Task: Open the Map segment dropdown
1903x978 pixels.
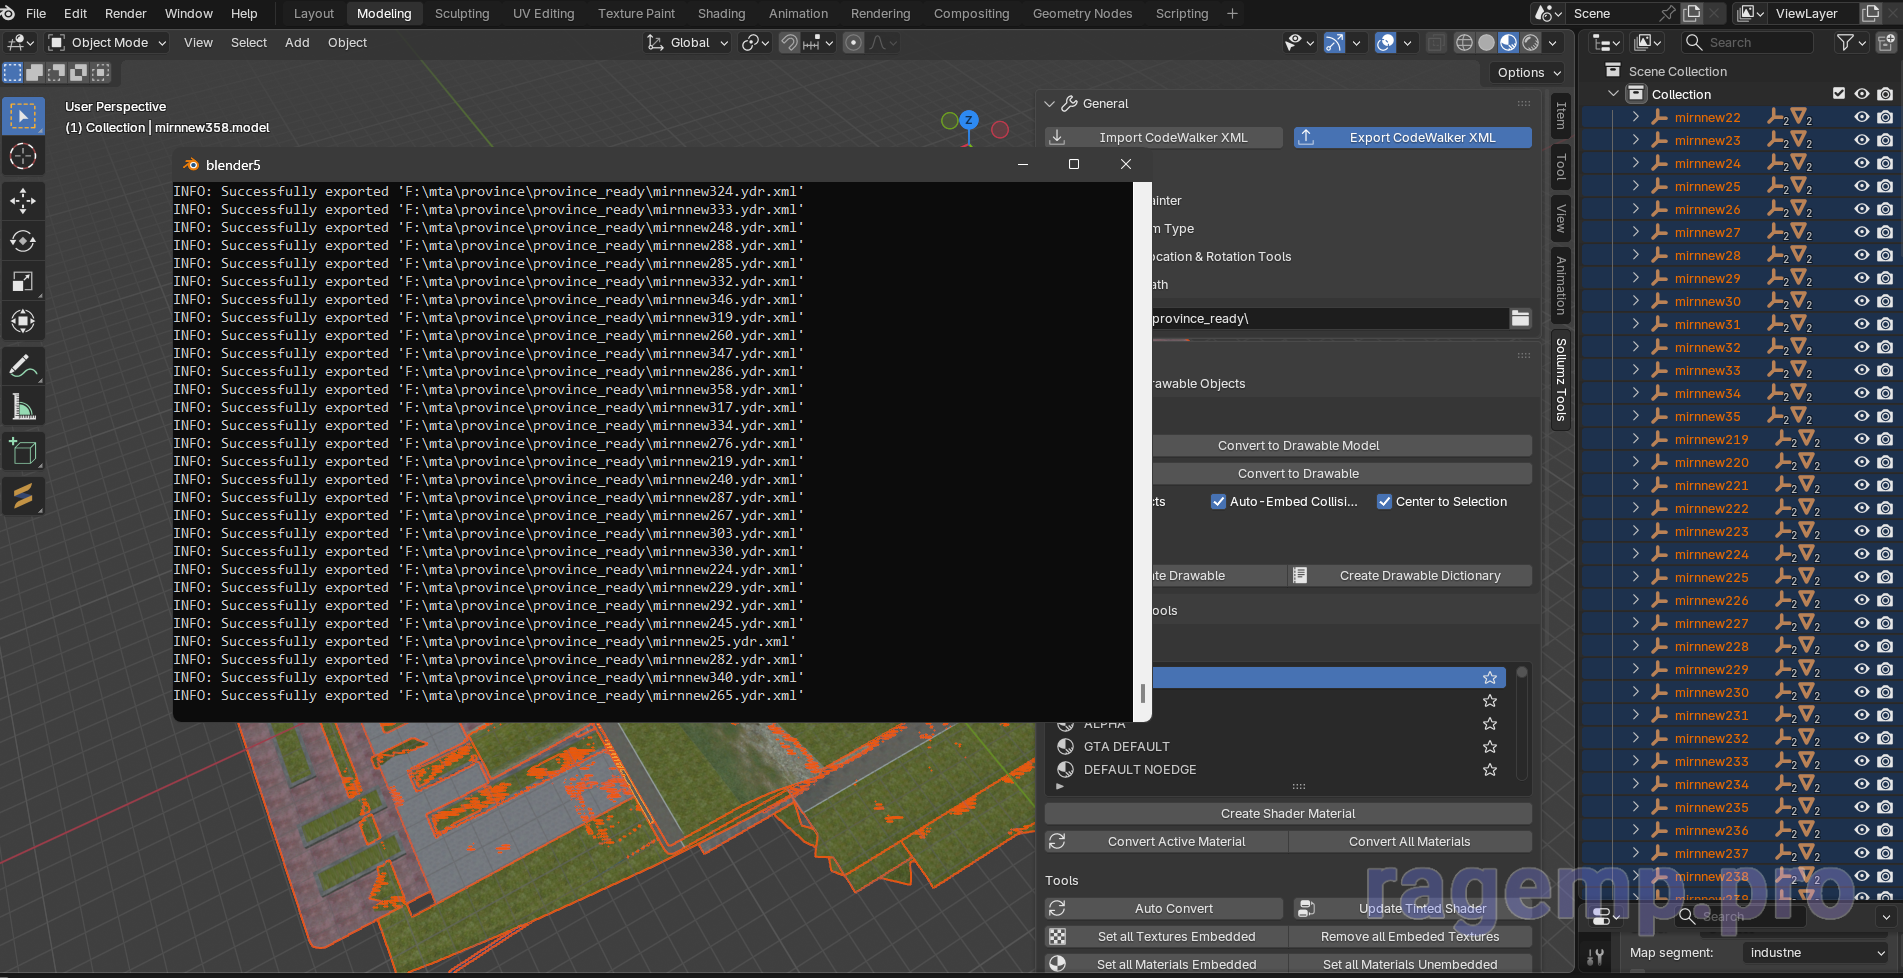Action: point(1815,953)
